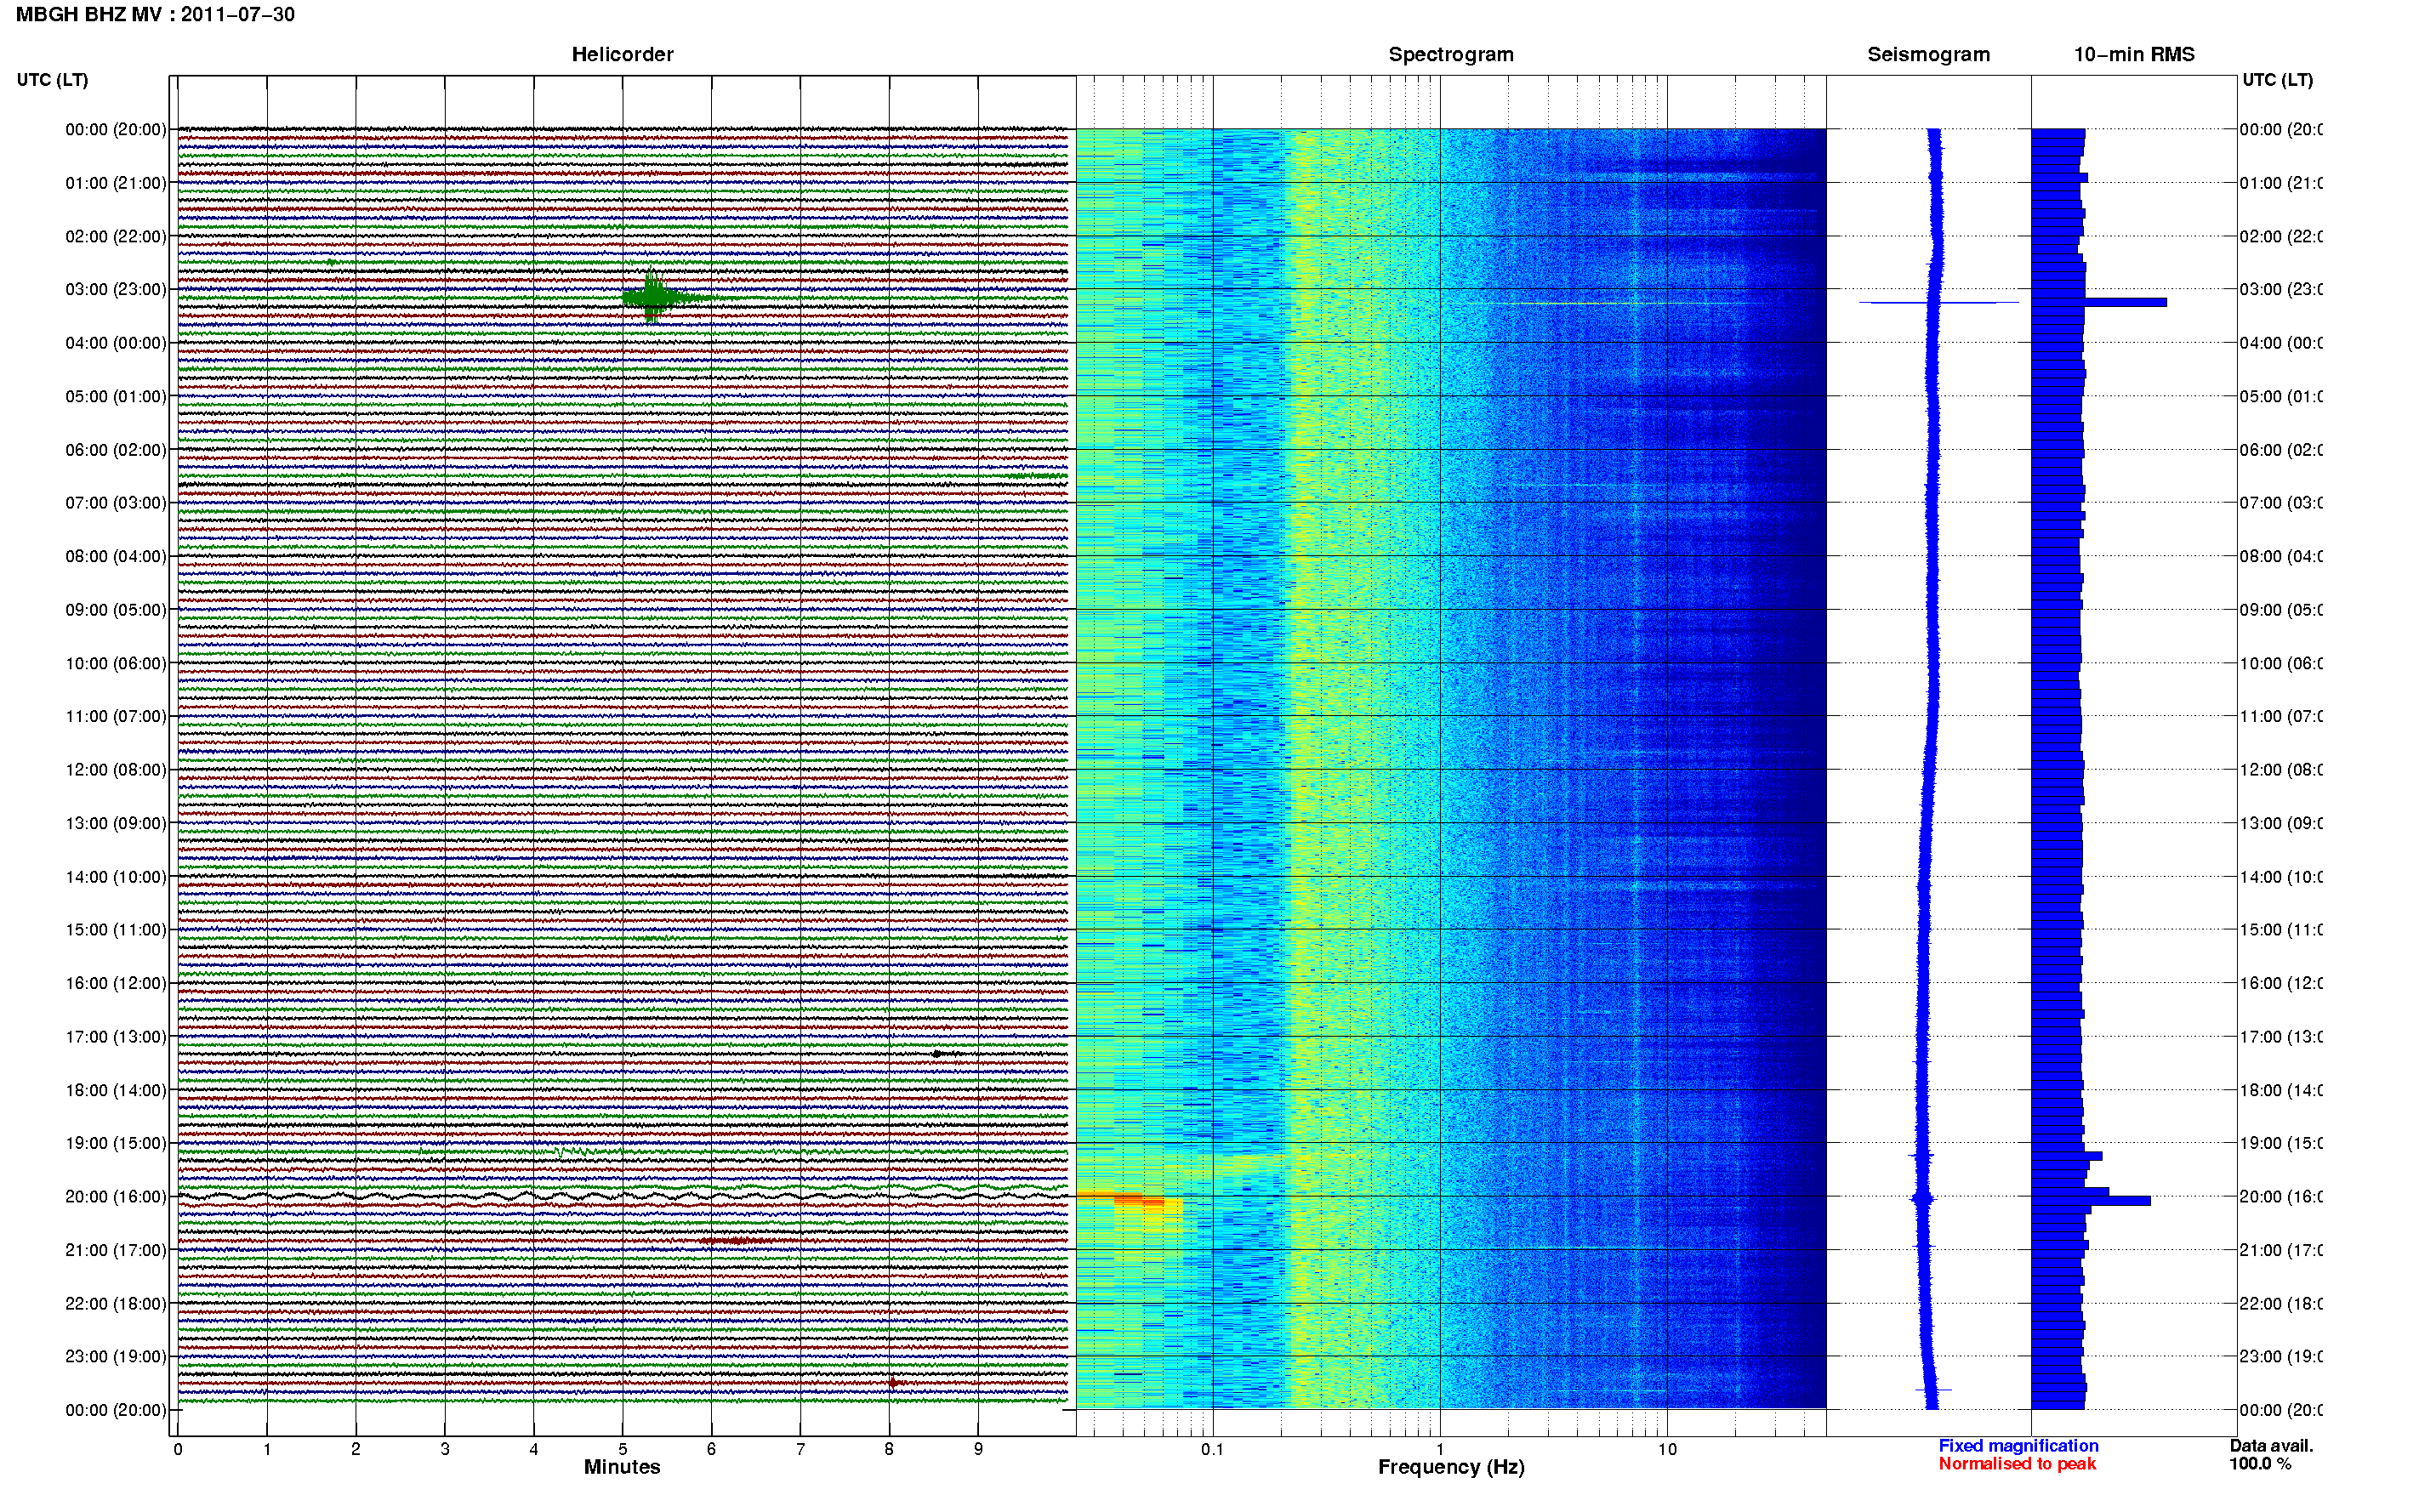Click the "Data avail." label

click(2271, 1446)
